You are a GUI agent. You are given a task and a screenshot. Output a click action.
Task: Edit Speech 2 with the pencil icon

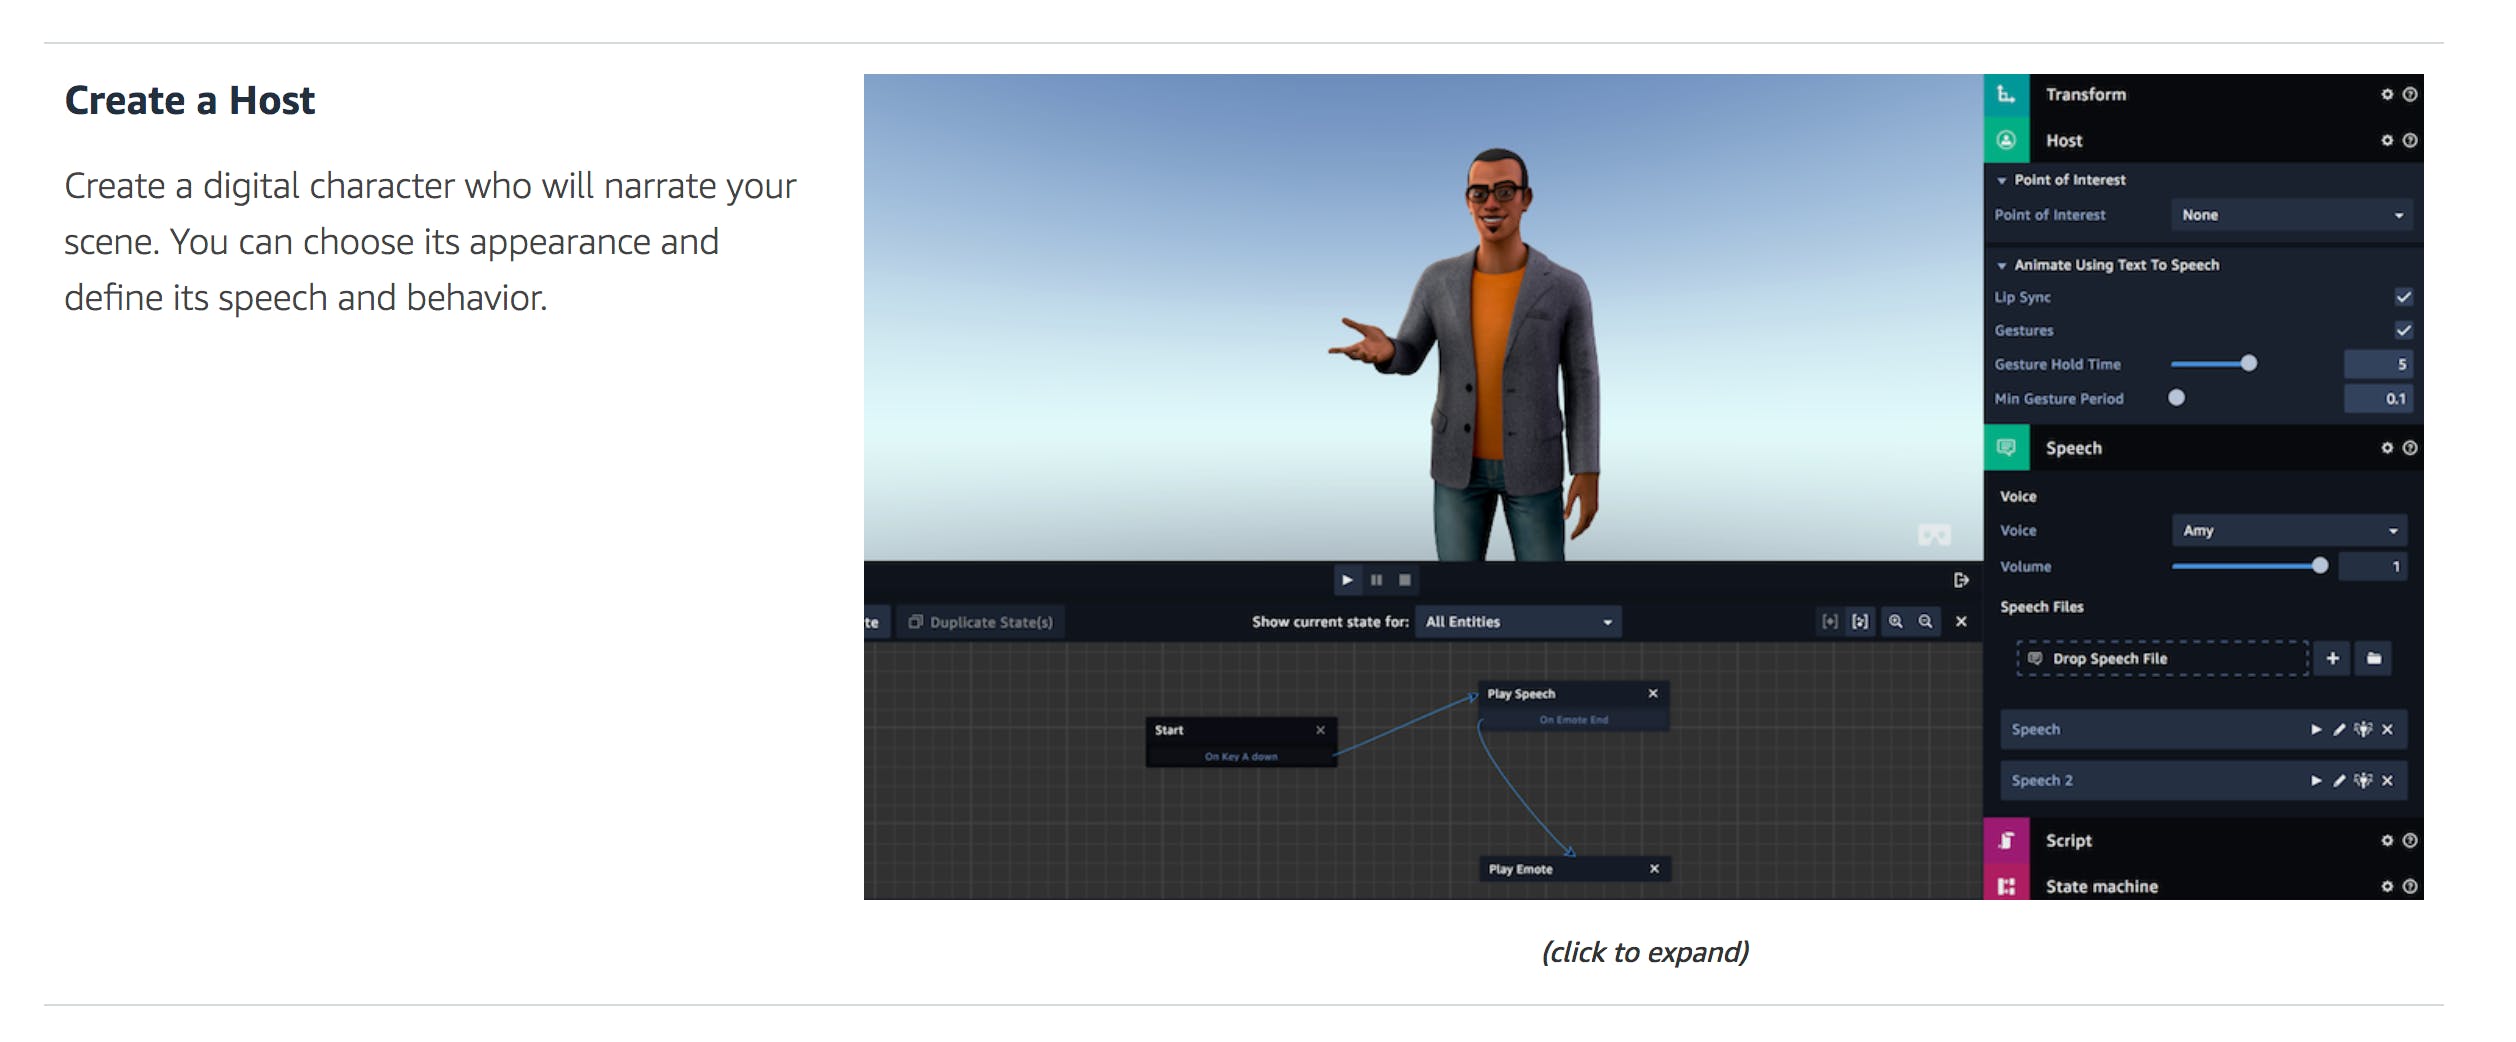tap(2339, 781)
